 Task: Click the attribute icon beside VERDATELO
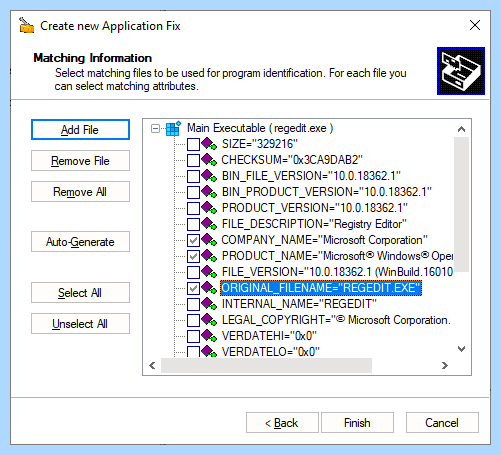click(209, 351)
